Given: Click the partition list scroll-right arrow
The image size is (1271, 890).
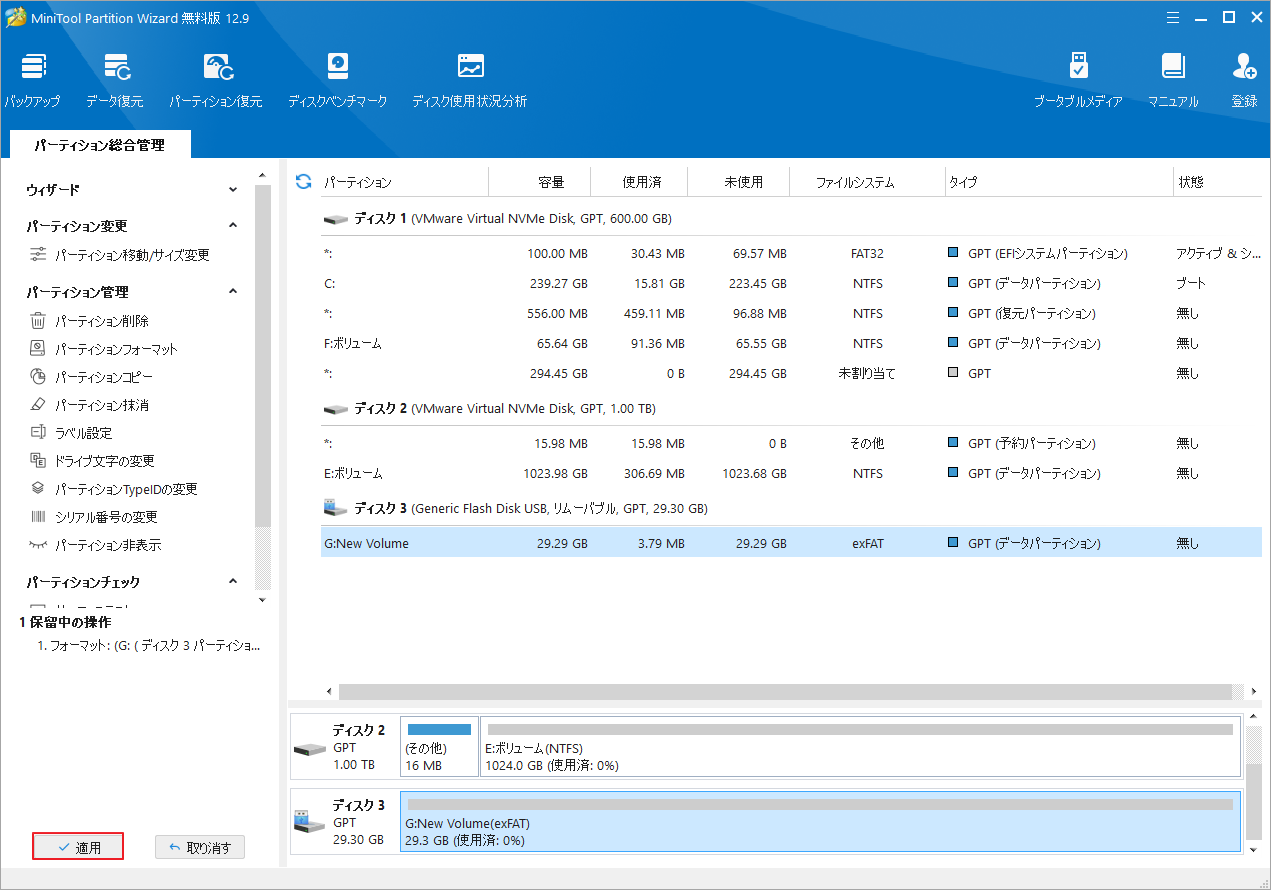Looking at the screenshot, I should (1254, 691).
